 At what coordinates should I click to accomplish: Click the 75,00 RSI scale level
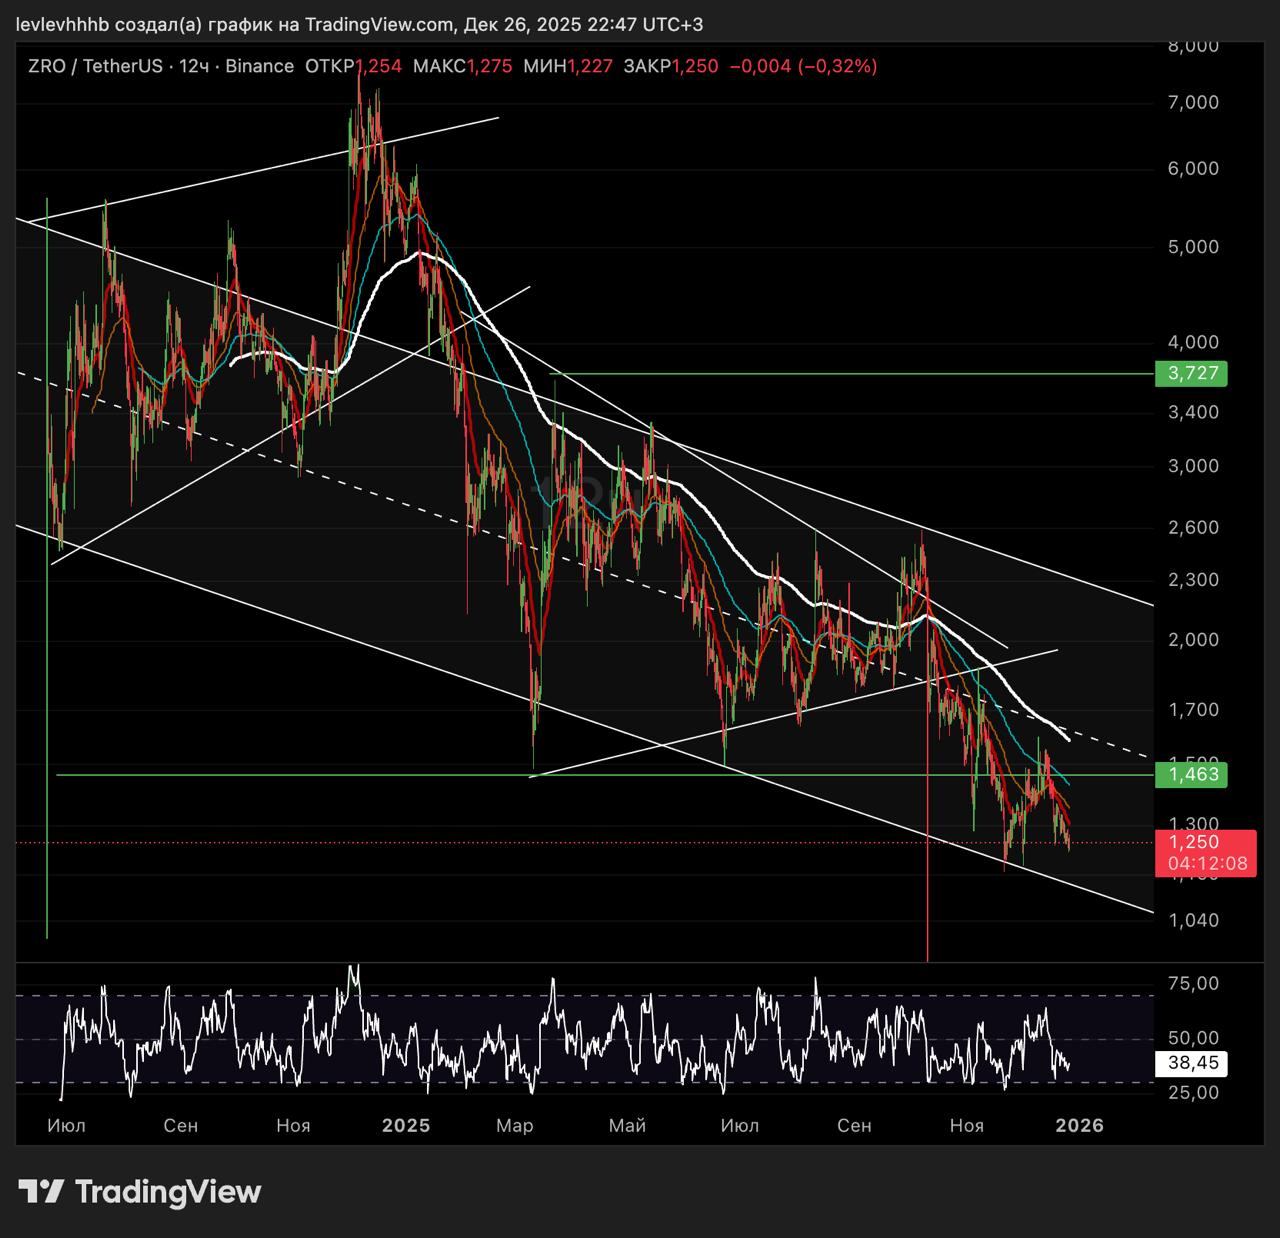click(x=1194, y=984)
